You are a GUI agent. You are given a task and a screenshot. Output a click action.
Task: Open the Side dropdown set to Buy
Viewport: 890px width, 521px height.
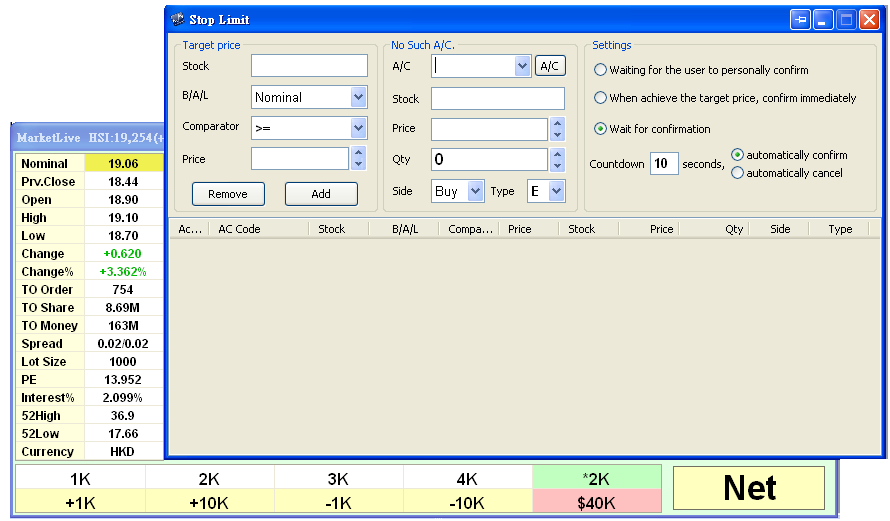pyautogui.click(x=475, y=191)
